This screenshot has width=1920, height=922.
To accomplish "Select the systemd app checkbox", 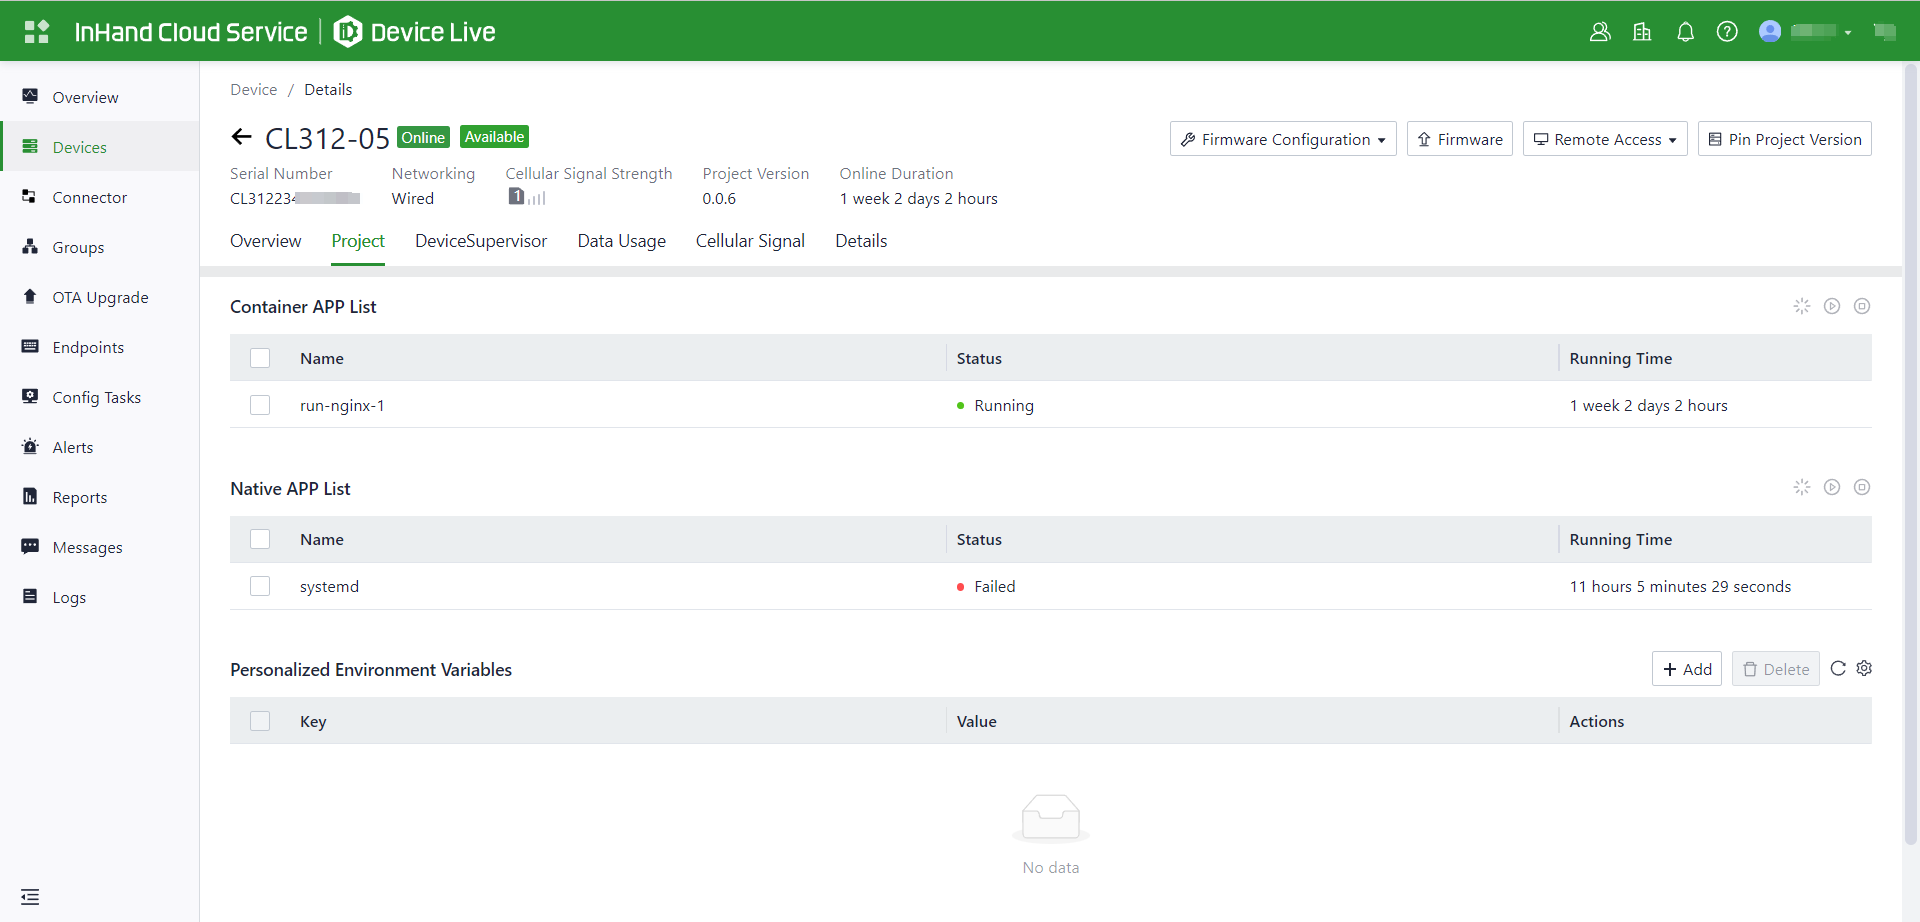I will click(x=260, y=586).
